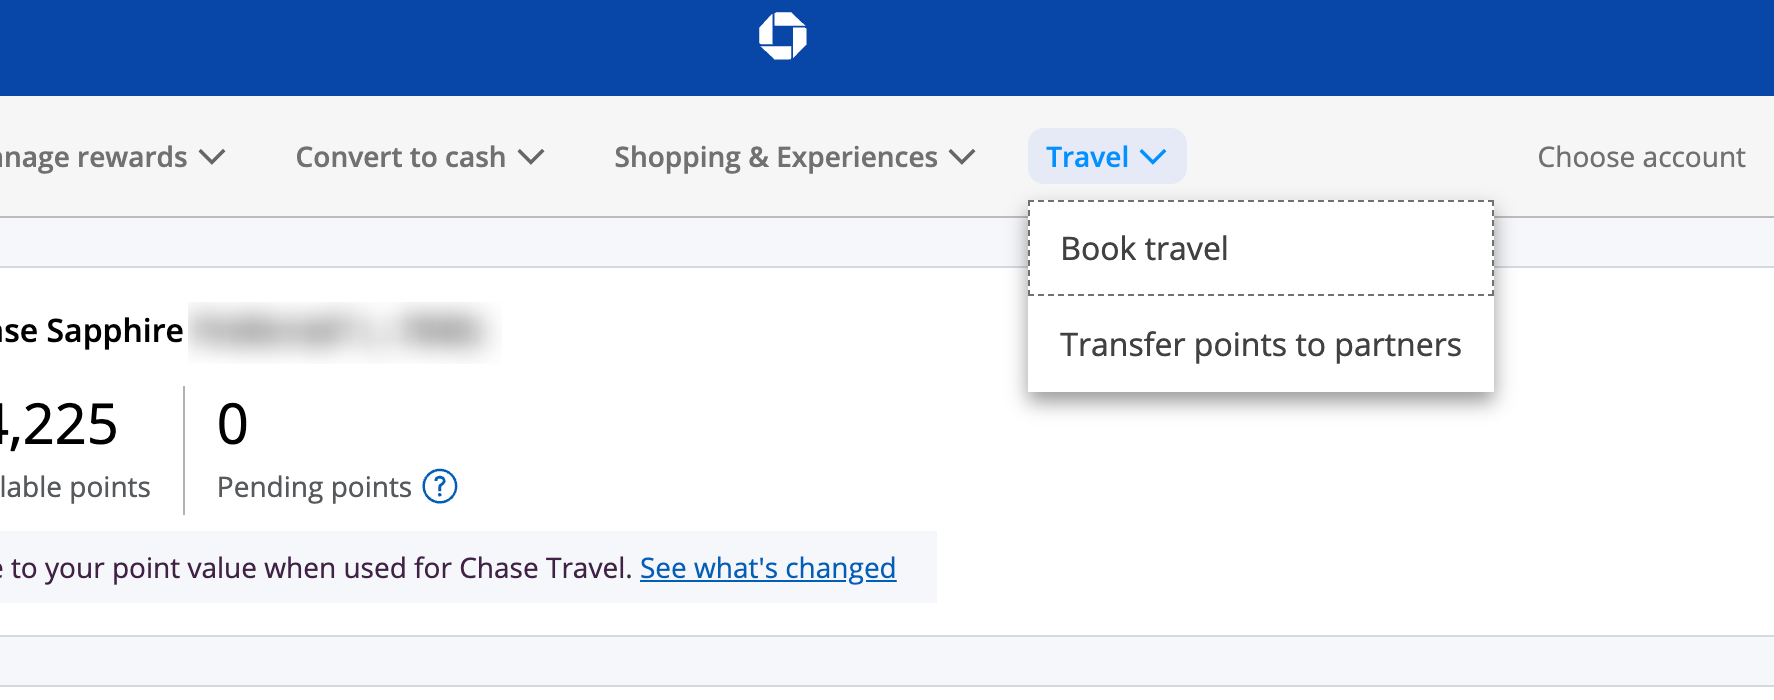Collapse the open Travel dropdown chevron
Image resolution: width=1774 pixels, height=700 pixels.
(1155, 157)
